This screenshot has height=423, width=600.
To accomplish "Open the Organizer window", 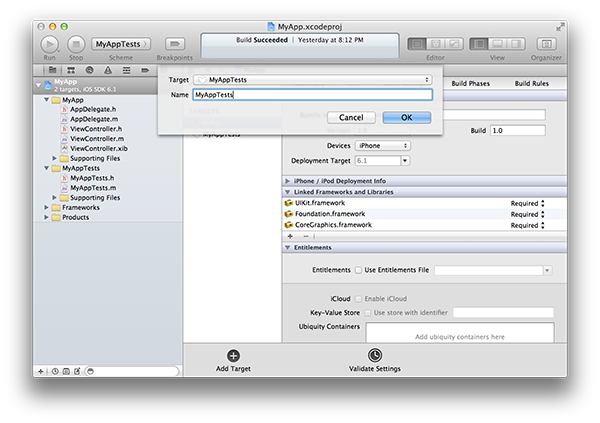I will click(x=546, y=44).
